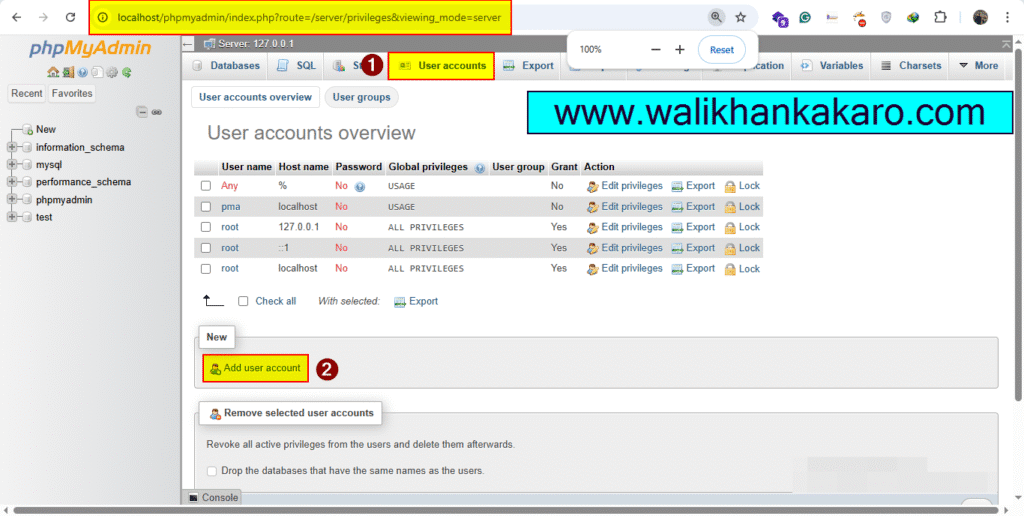Collapse the navigation panel arrow
Viewport: 1024px width, 516px height.
(188, 44)
